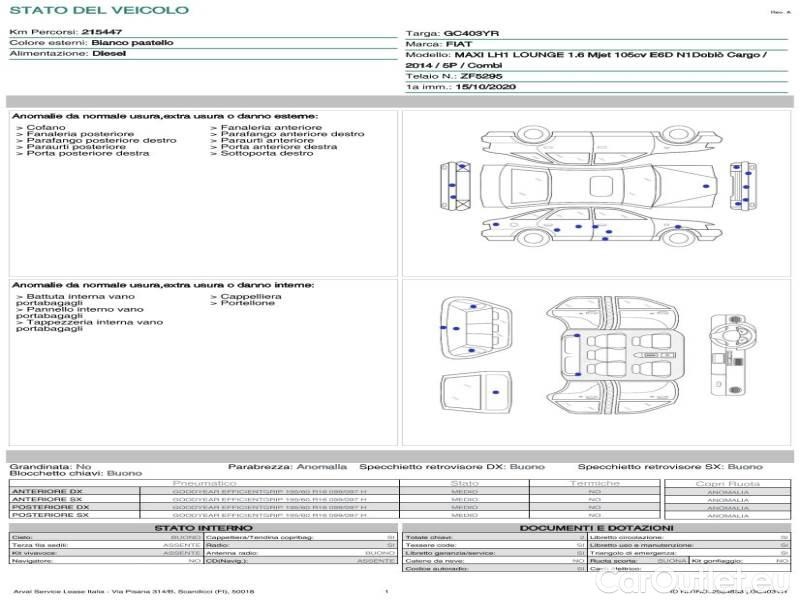This screenshot has width=800, height=600.
Task: Click the Arval Service Lease Italia footer address
Action: (x=133, y=592)
